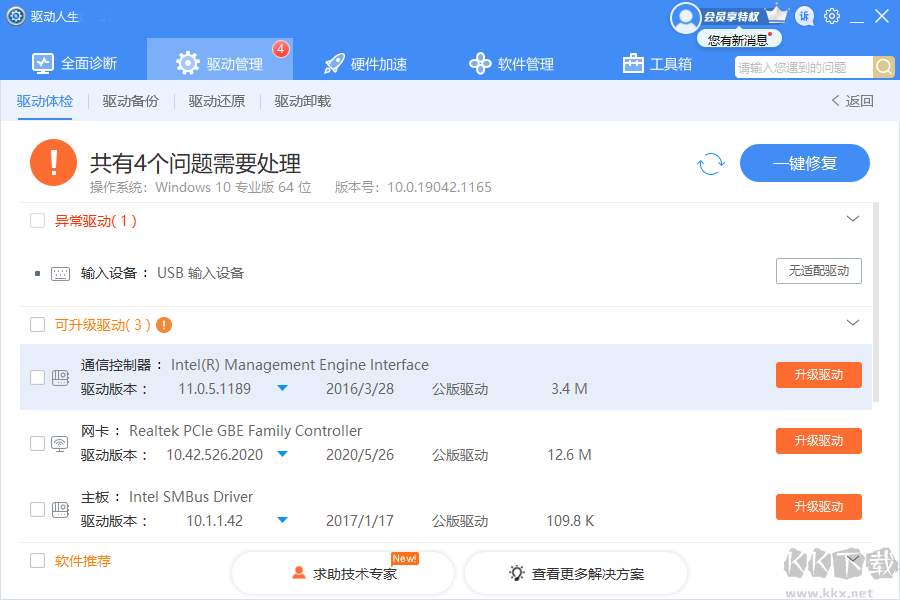This screenshot has height=600, width=900.
Task: Open version dropdown for 10.1.1.42
Action: click(282, 520)
